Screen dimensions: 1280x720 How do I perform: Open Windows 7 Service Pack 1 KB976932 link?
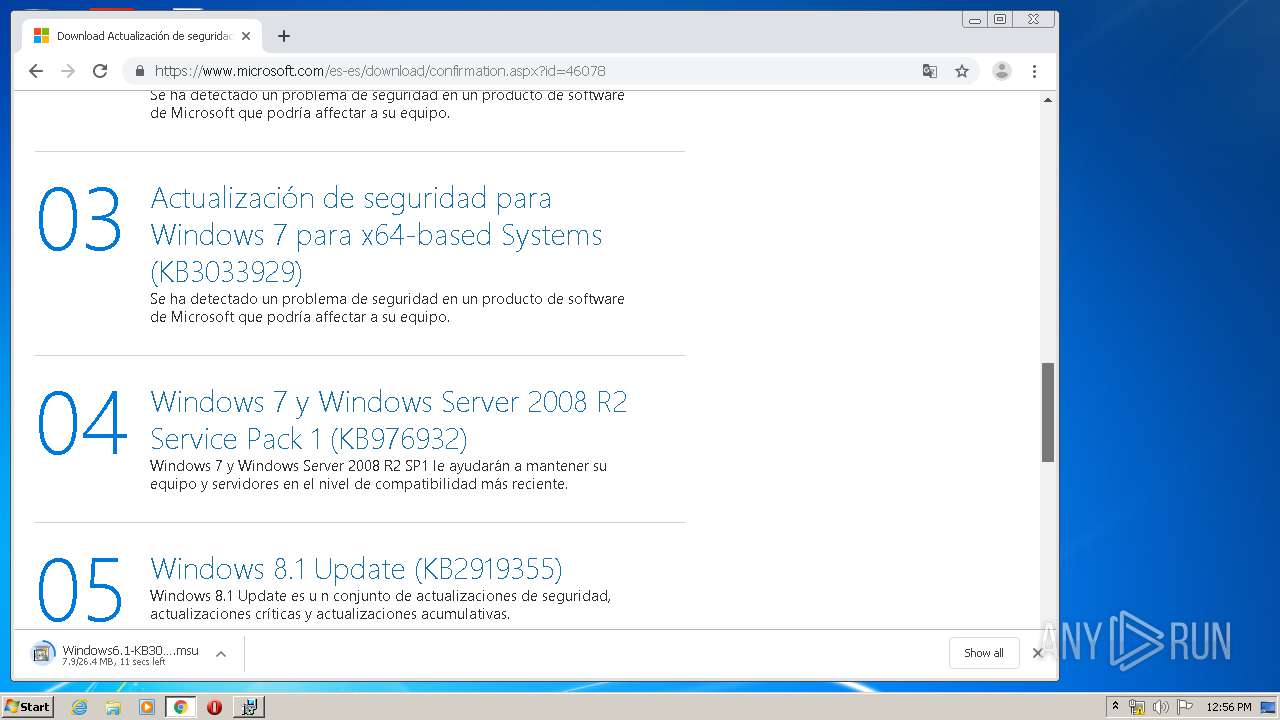tap(389, 420)
